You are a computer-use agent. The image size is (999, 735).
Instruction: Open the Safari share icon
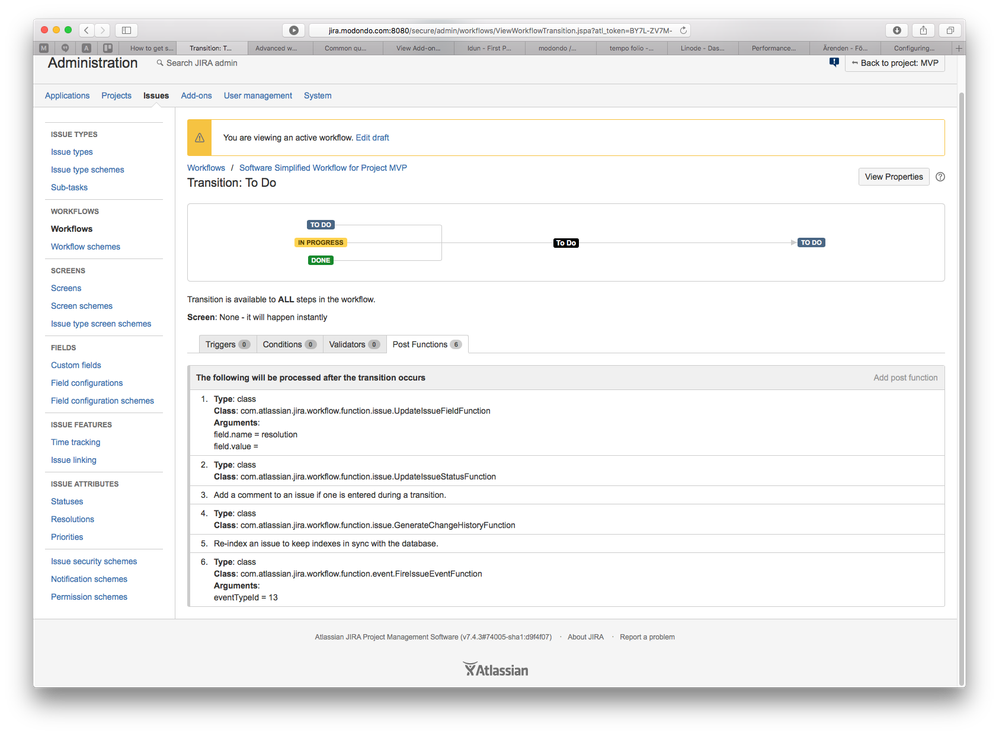pyautogui.click(x=923, y=30)
